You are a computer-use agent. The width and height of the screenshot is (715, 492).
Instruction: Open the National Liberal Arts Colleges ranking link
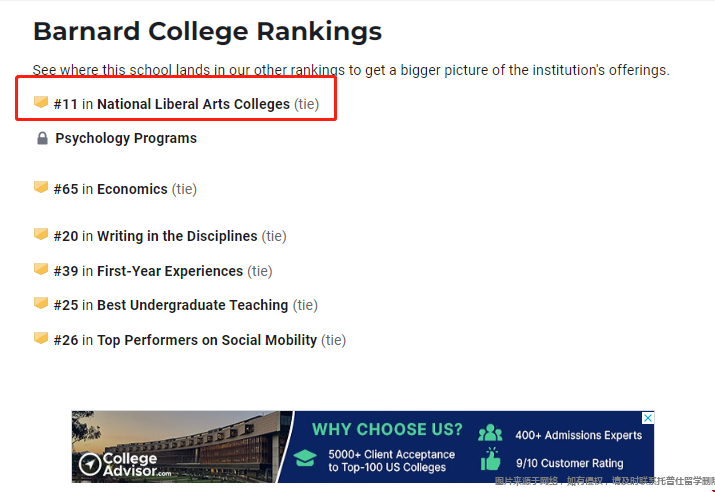click(193, 104)
